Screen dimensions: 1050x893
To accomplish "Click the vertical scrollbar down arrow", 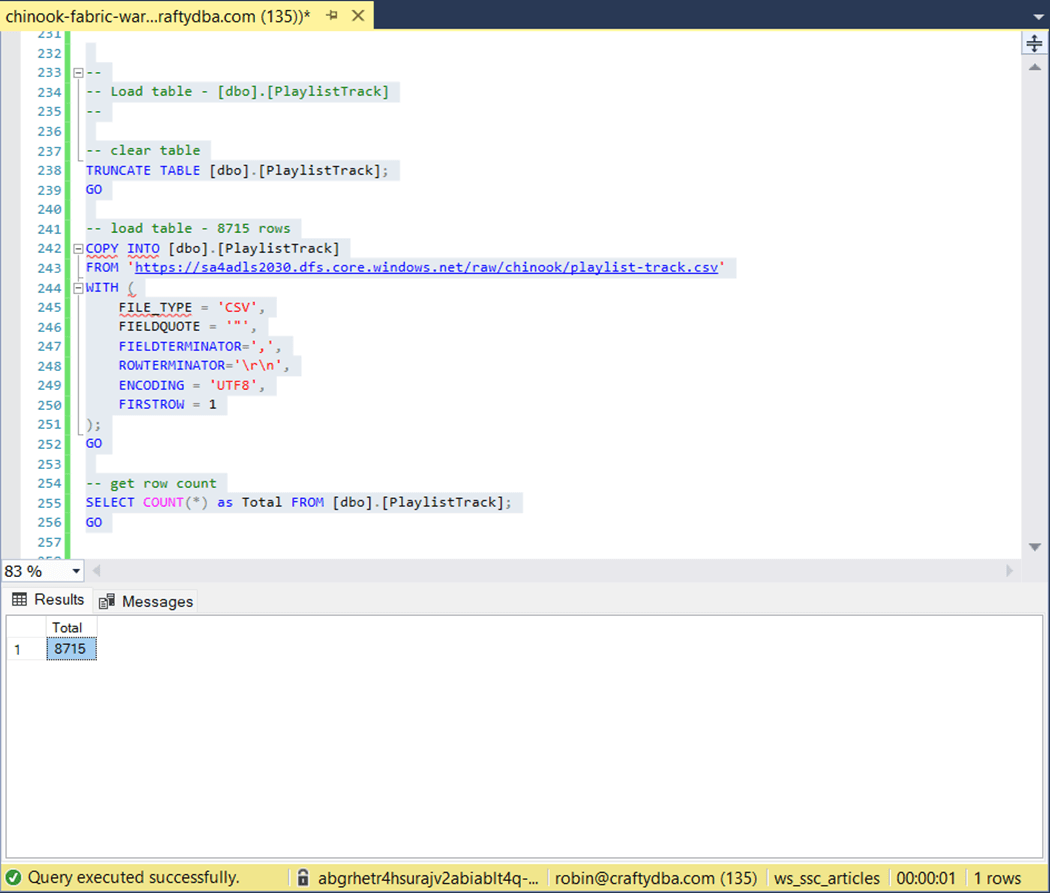I will point(1034,547).
